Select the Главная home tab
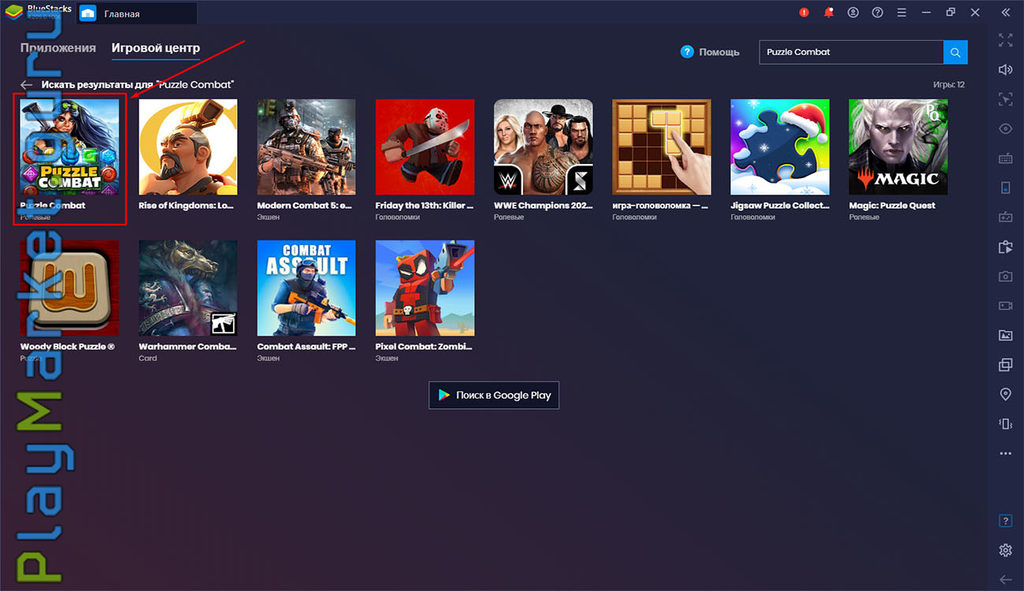 [137, 13]
